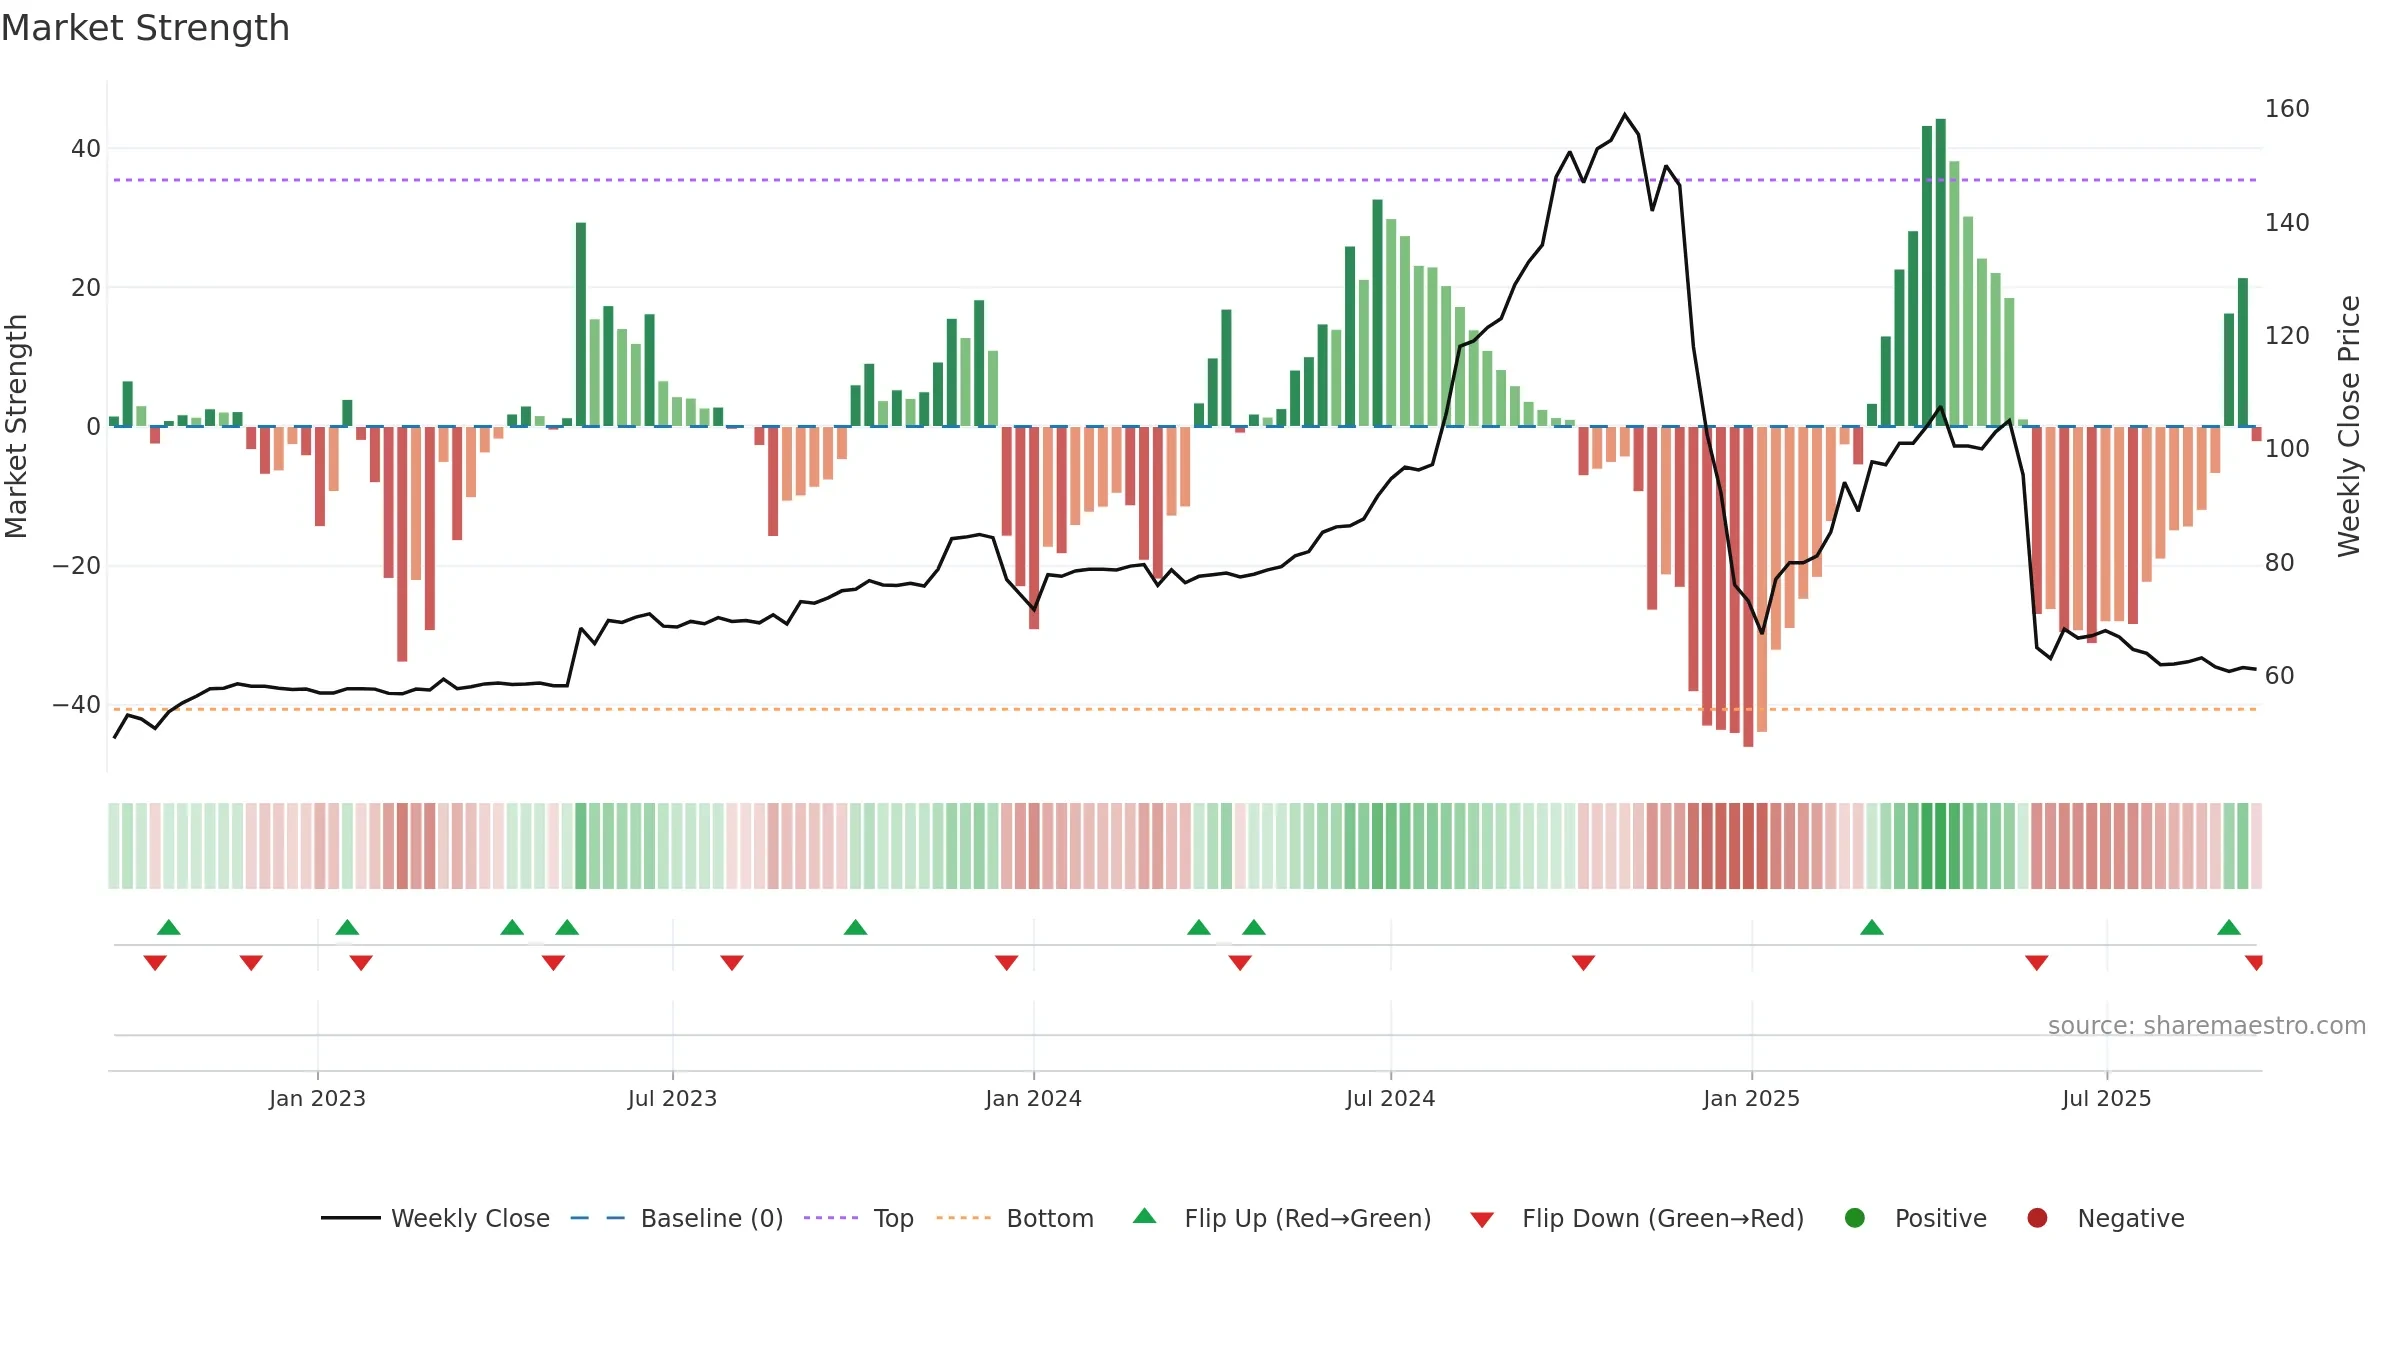This screenshot has height=1350, width=2400.
Task: Toggle the Top dotted-line legend entry
Action: pos(859,1218)
